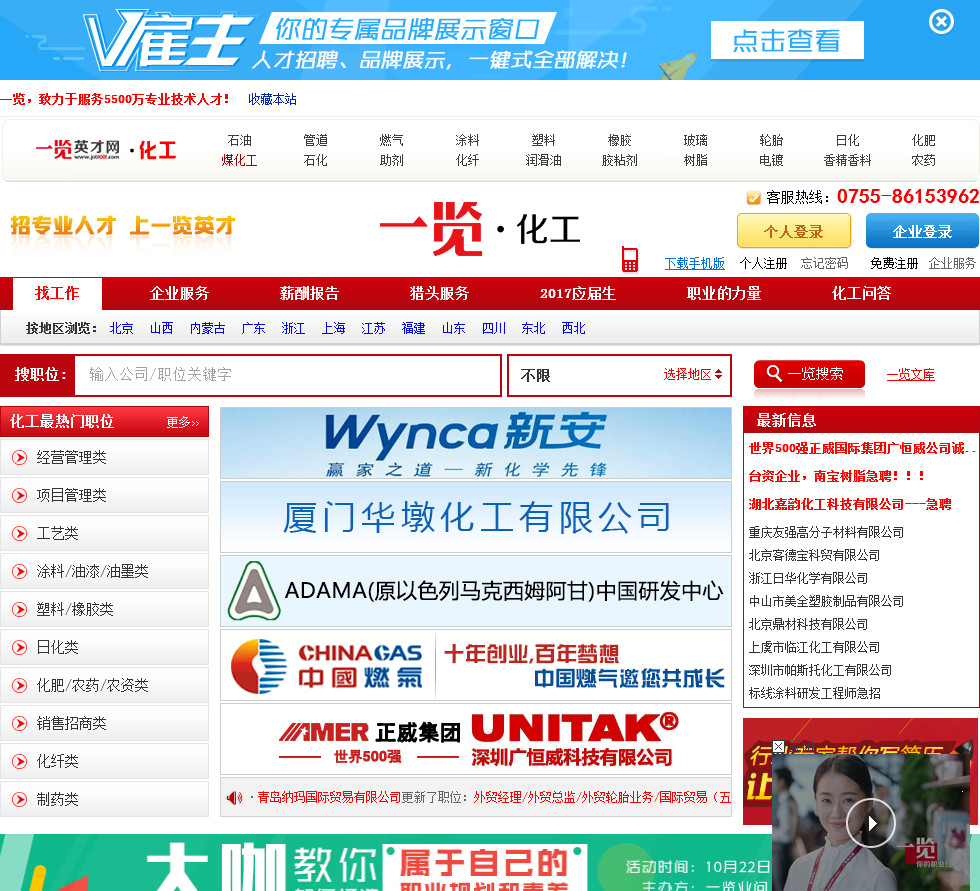Open the 润滑油 category

click(x=543, y=161)
